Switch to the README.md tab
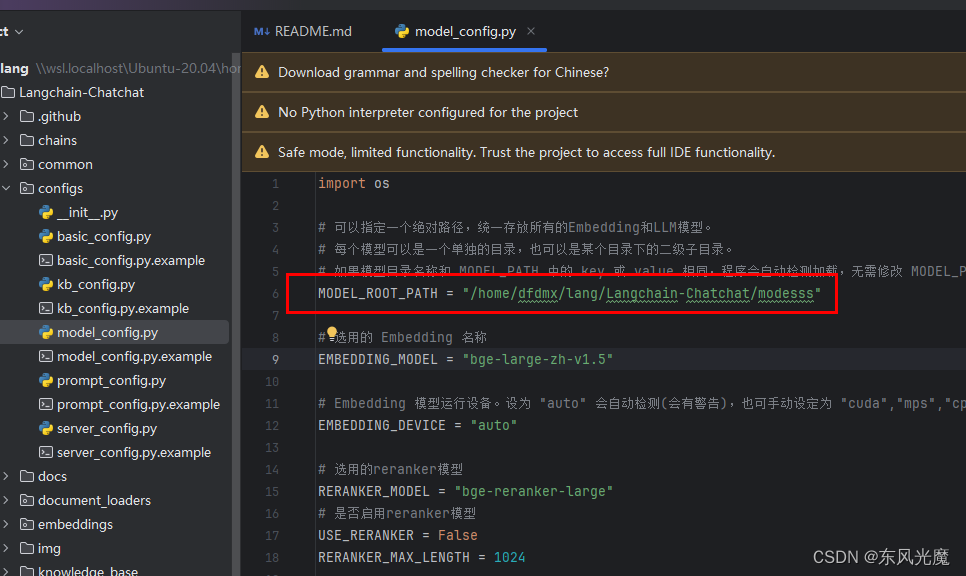The width and height of the screenshot is (966, 576). [302, 31]
